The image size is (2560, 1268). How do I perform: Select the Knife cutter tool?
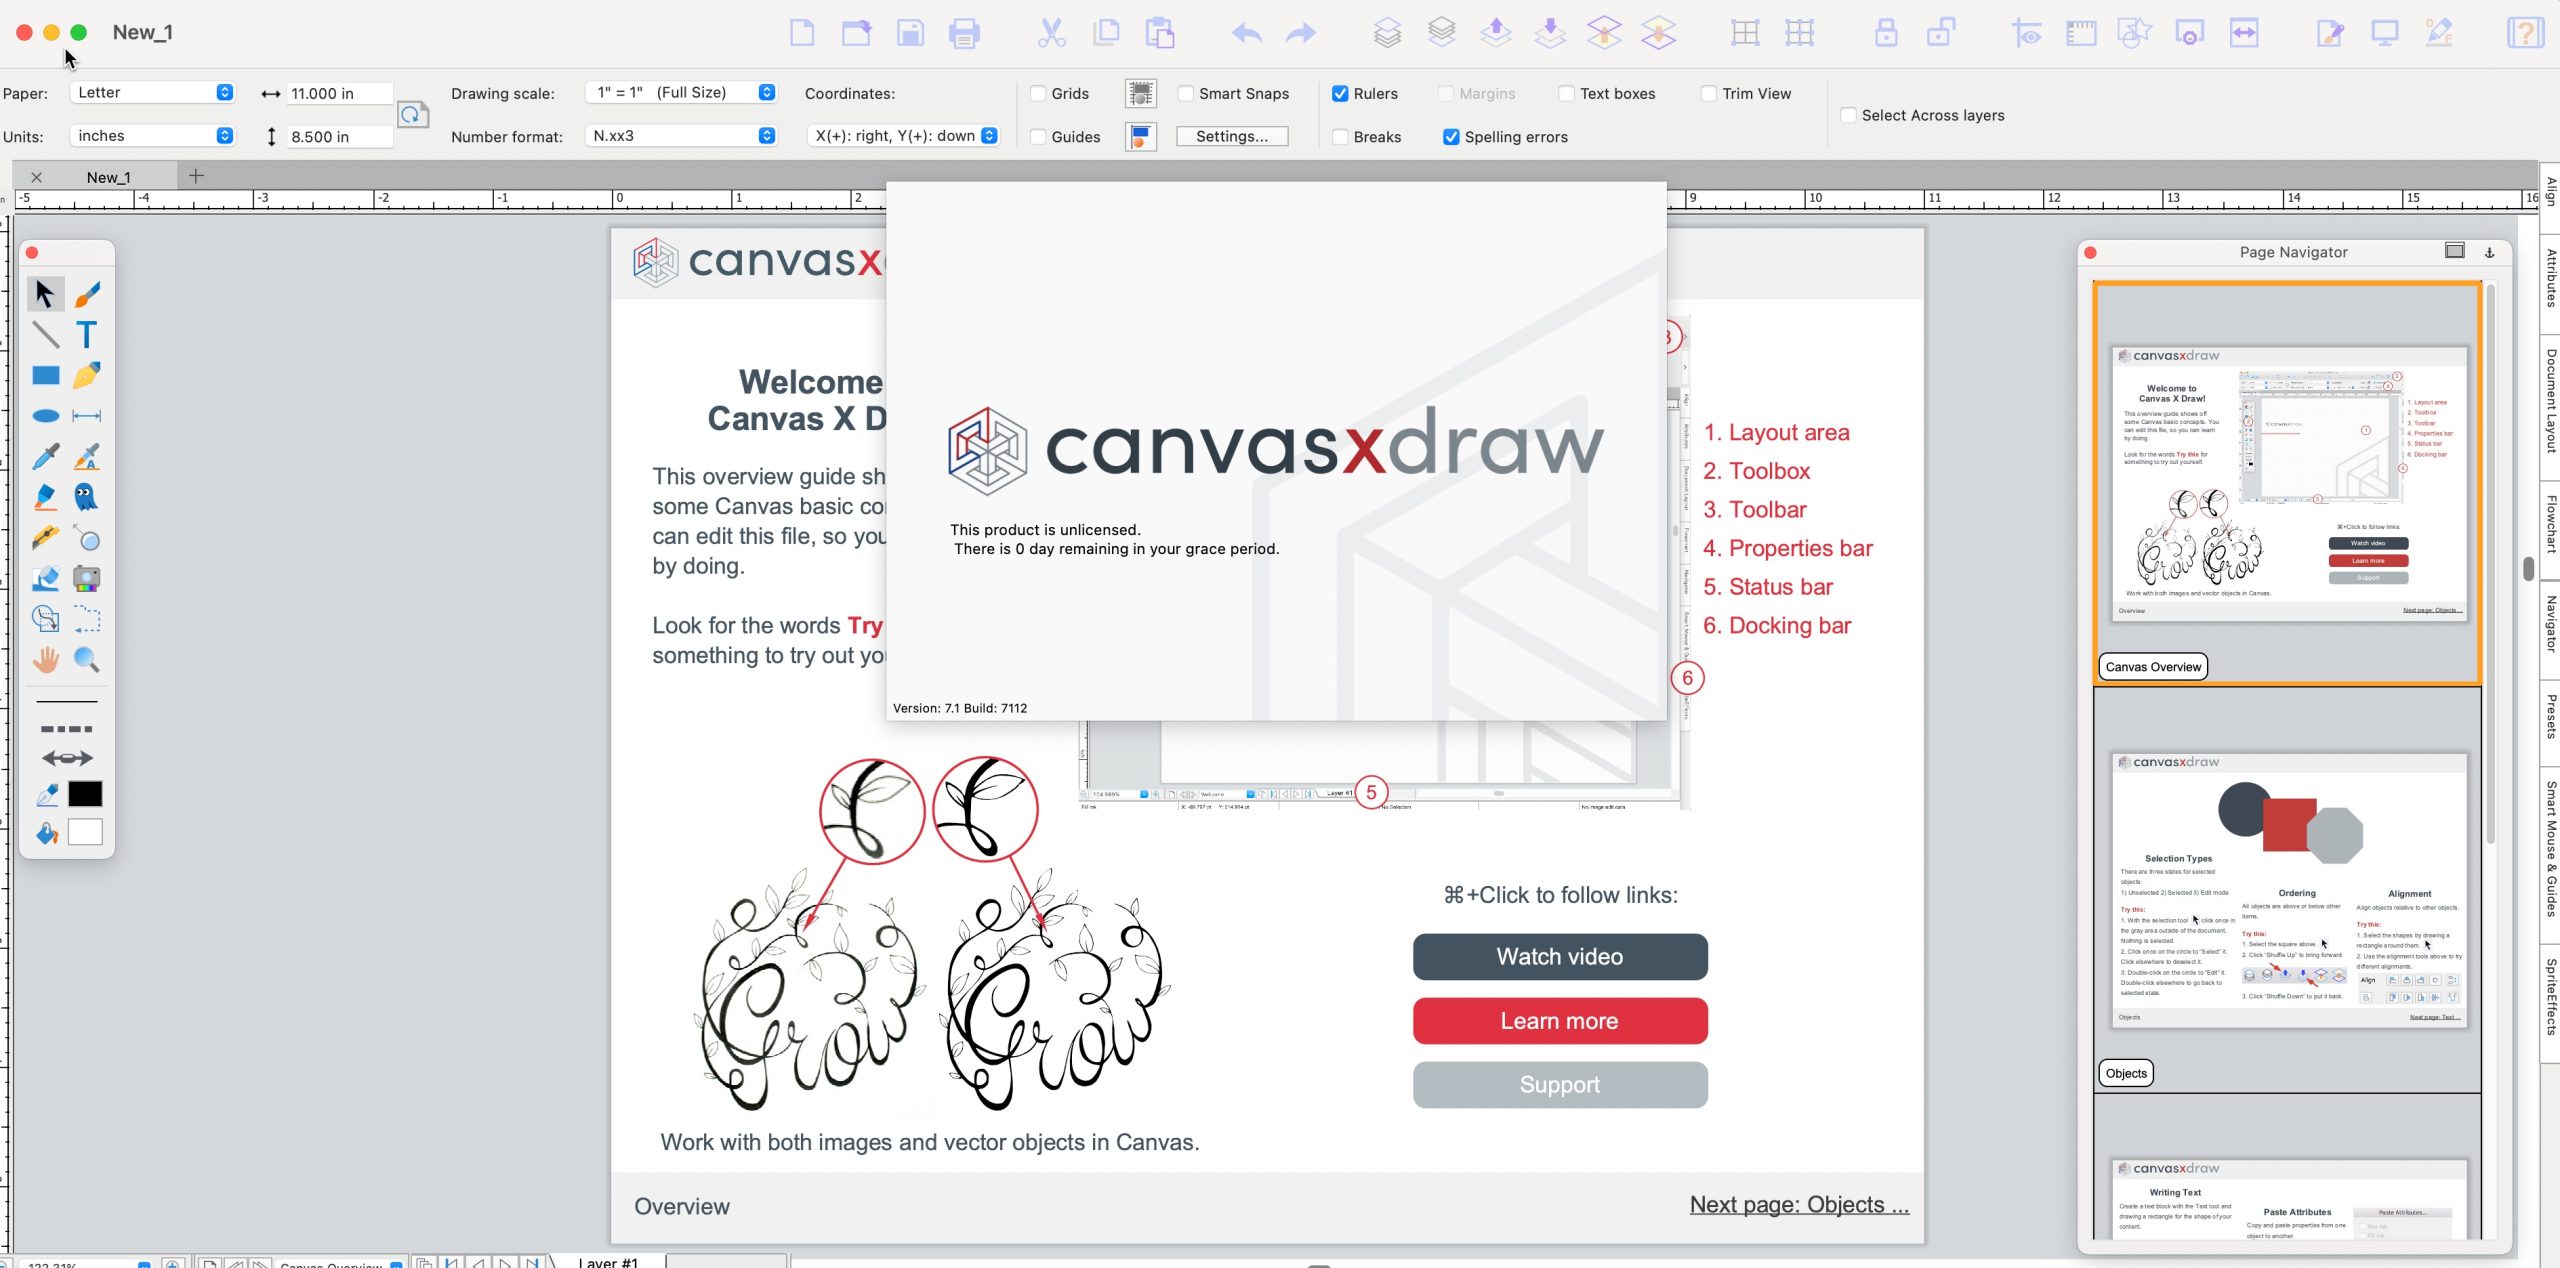(x=45, y=538)
